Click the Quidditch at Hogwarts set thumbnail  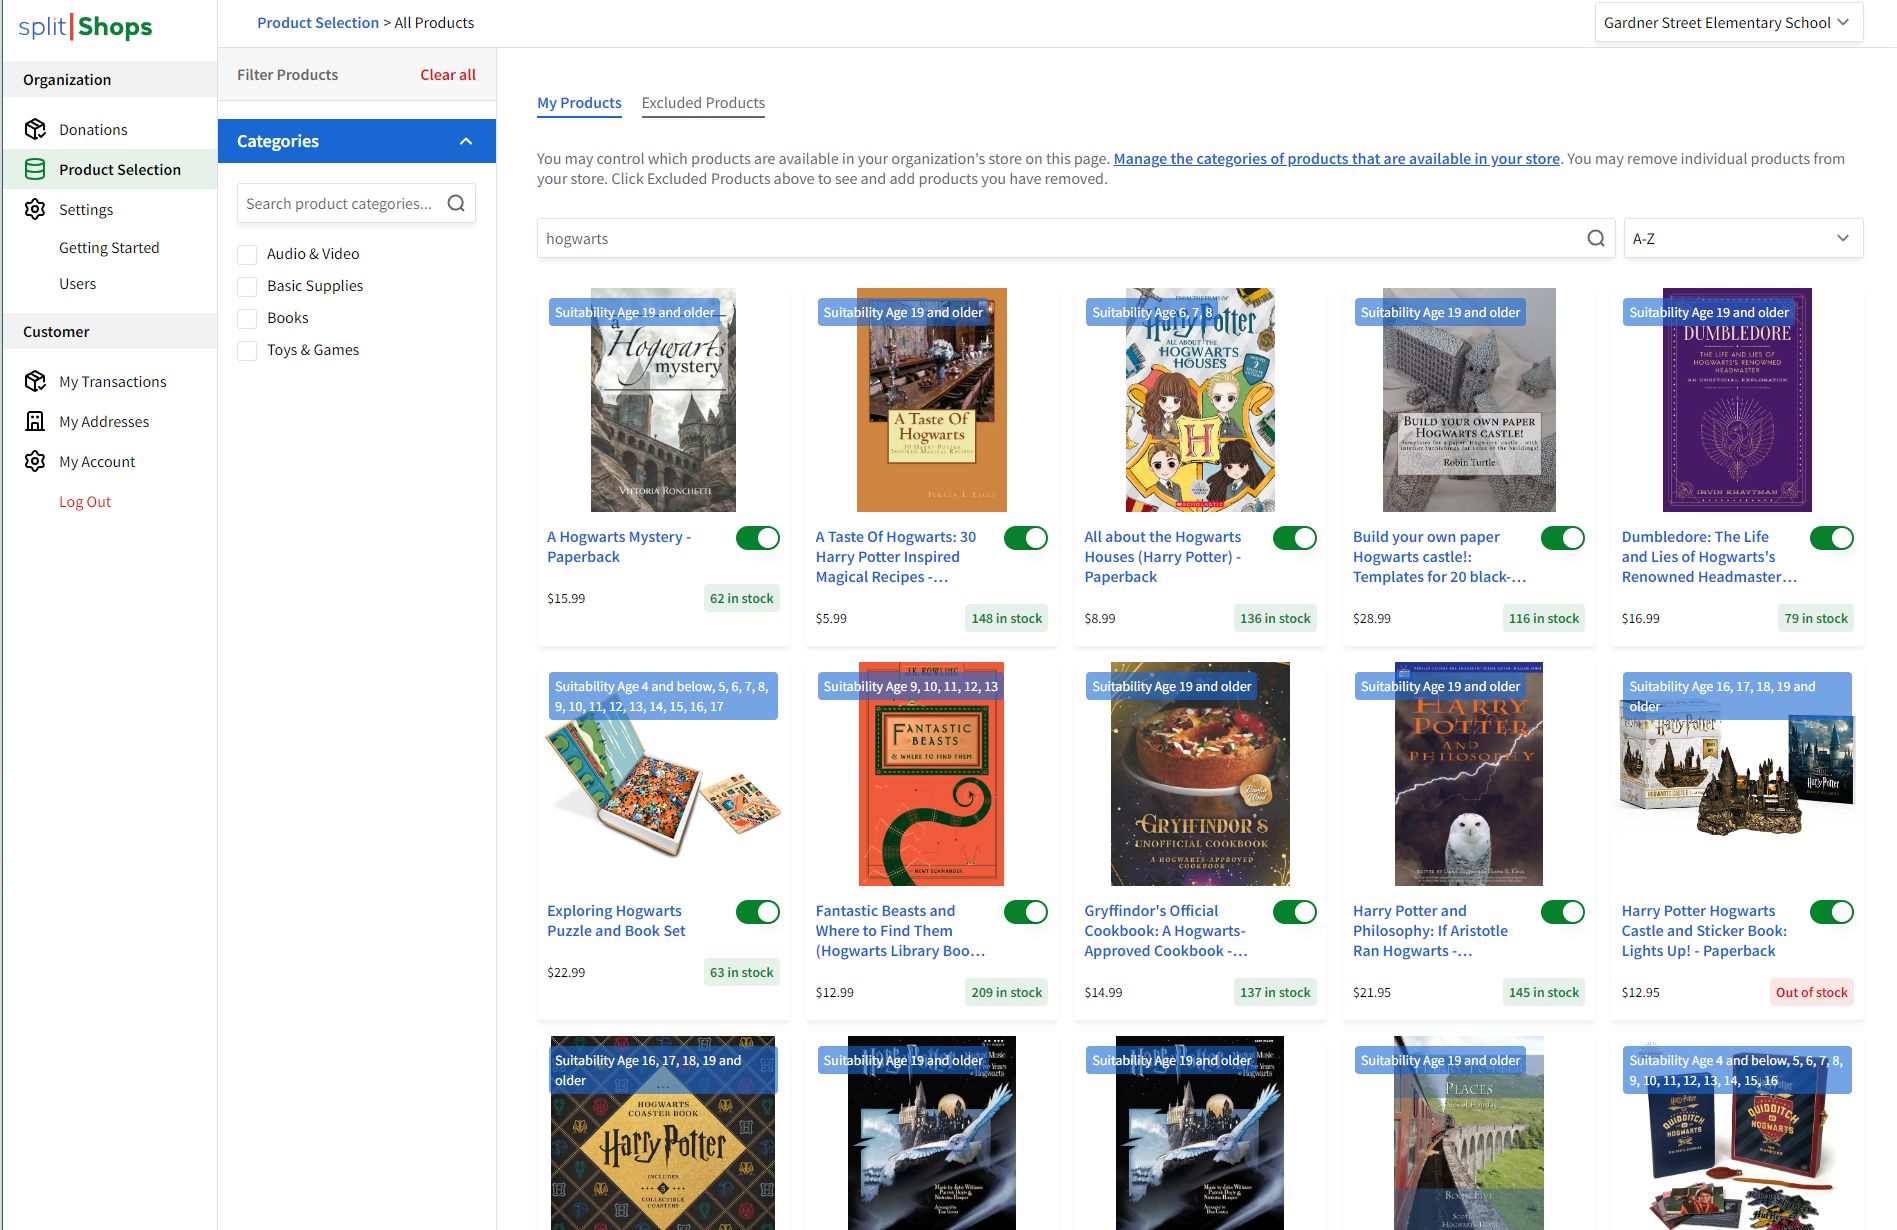click(1737, 1133)
